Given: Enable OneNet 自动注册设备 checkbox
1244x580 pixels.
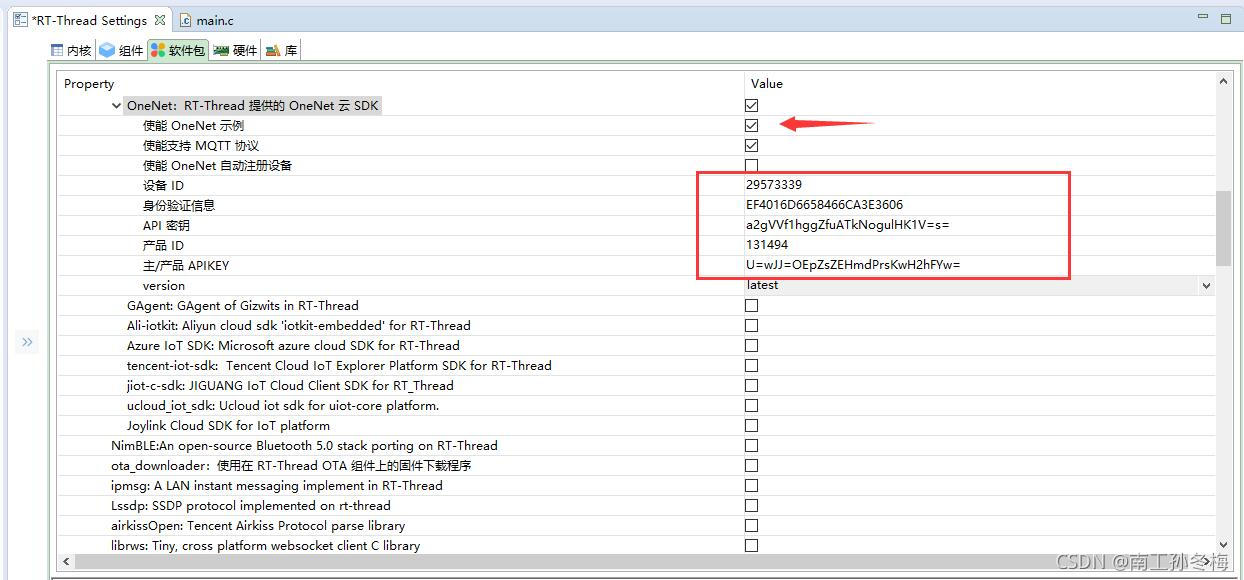Looking at the screenshot, I should [x=751, y=165].
